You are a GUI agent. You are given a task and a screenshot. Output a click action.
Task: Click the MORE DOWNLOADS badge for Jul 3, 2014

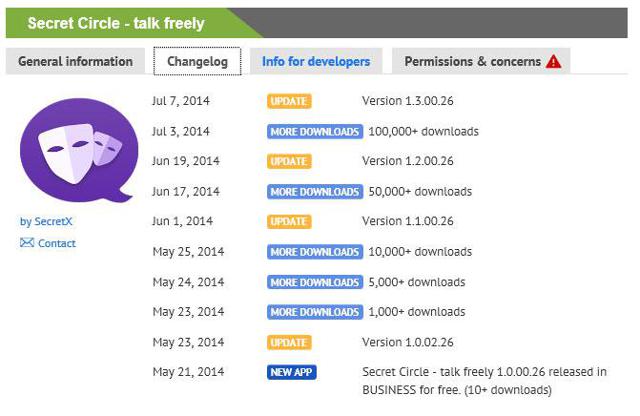315,131
